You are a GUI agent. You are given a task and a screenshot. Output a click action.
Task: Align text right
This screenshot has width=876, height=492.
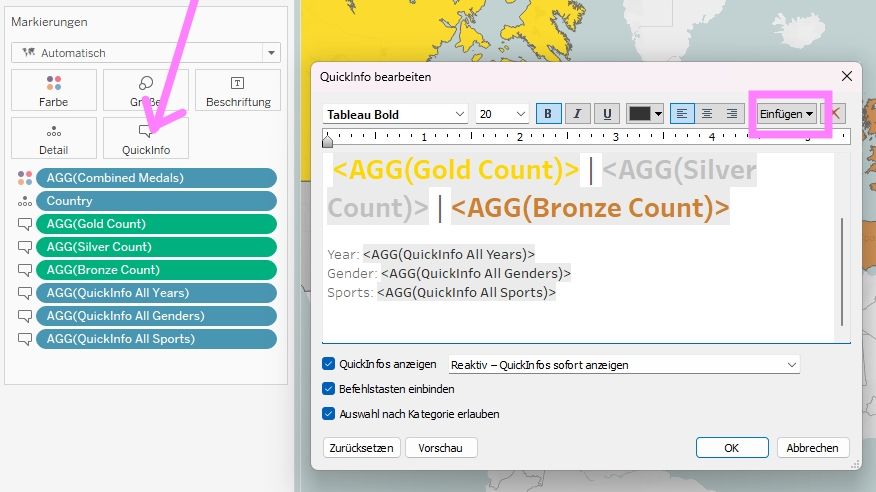pyautogui.click(x=731, y=114)
